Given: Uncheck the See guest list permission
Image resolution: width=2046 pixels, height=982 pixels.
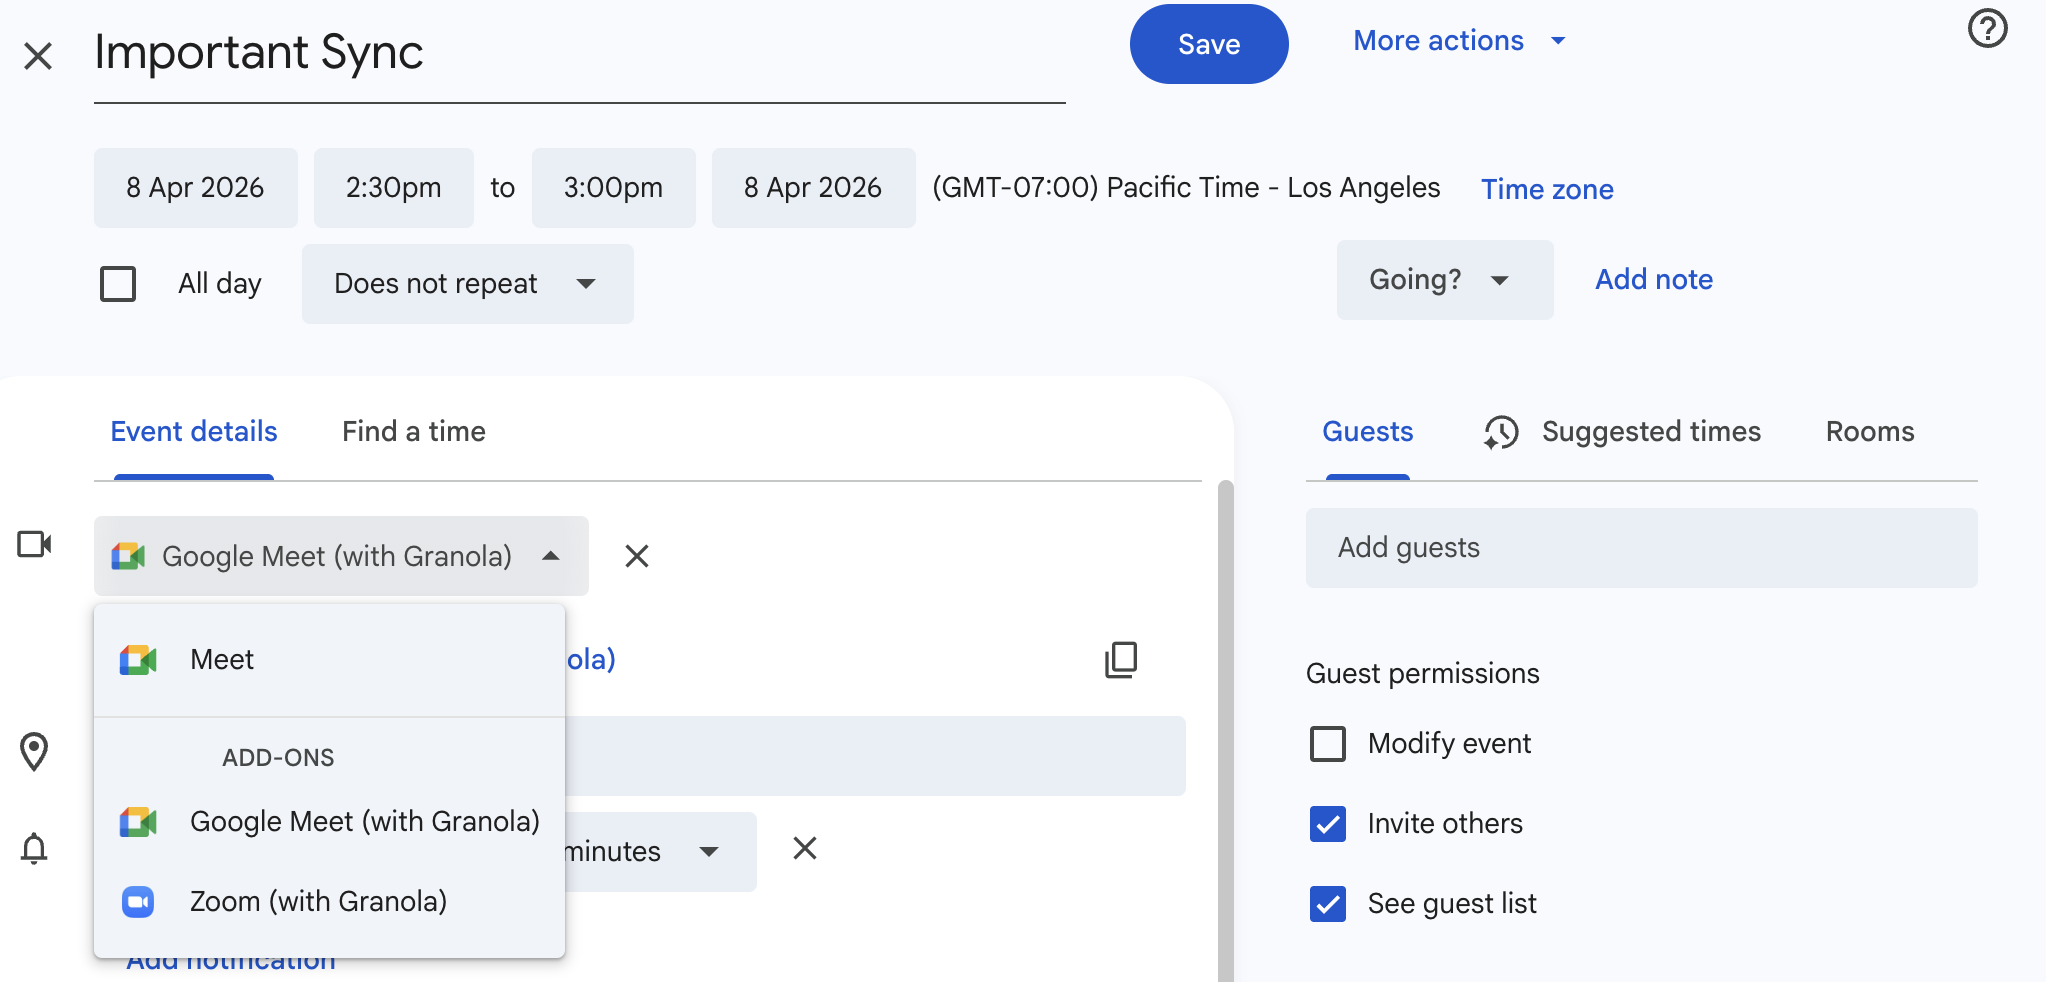Looking at the screenshot, I should (x=1328, y=904).
